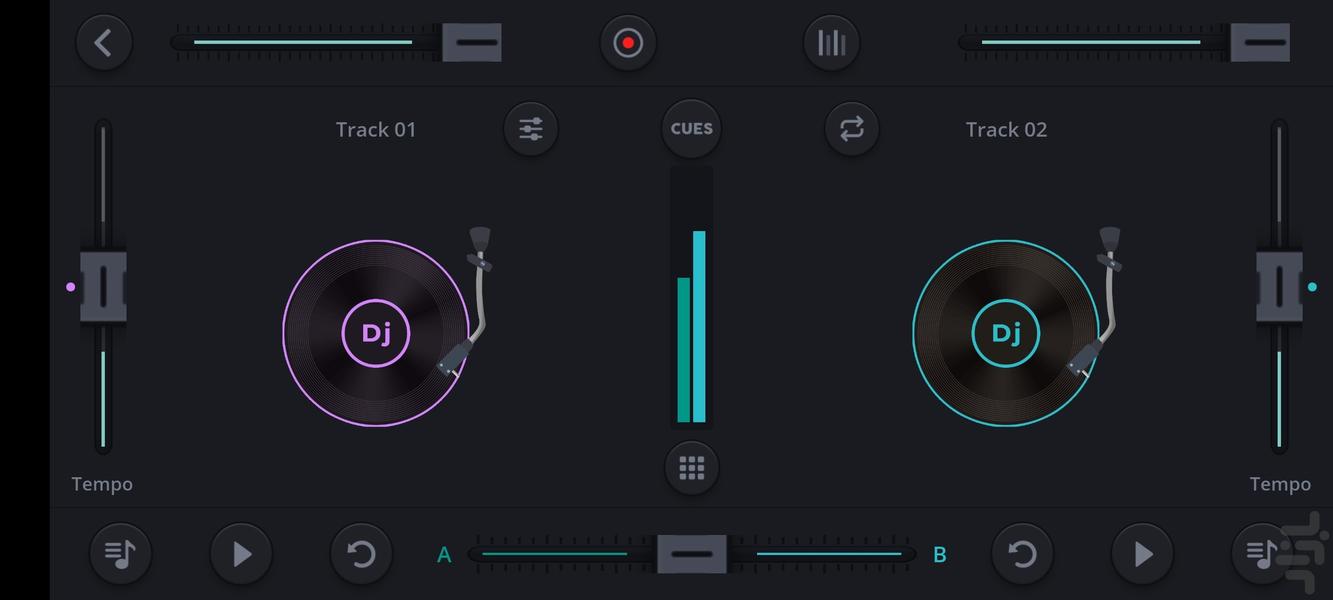
Task: Click the right Tempo slider handle
Action: coord(1278,287)
